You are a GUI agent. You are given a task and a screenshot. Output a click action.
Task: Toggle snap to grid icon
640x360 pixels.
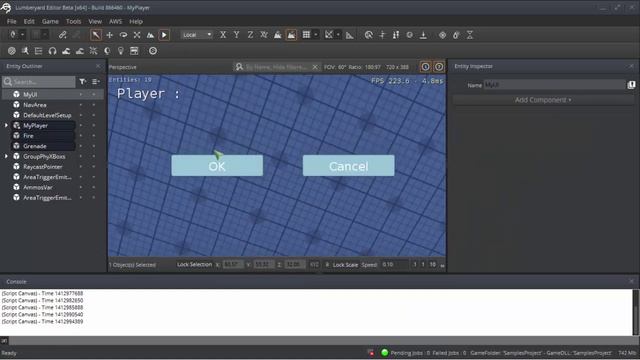coord(306,35)
